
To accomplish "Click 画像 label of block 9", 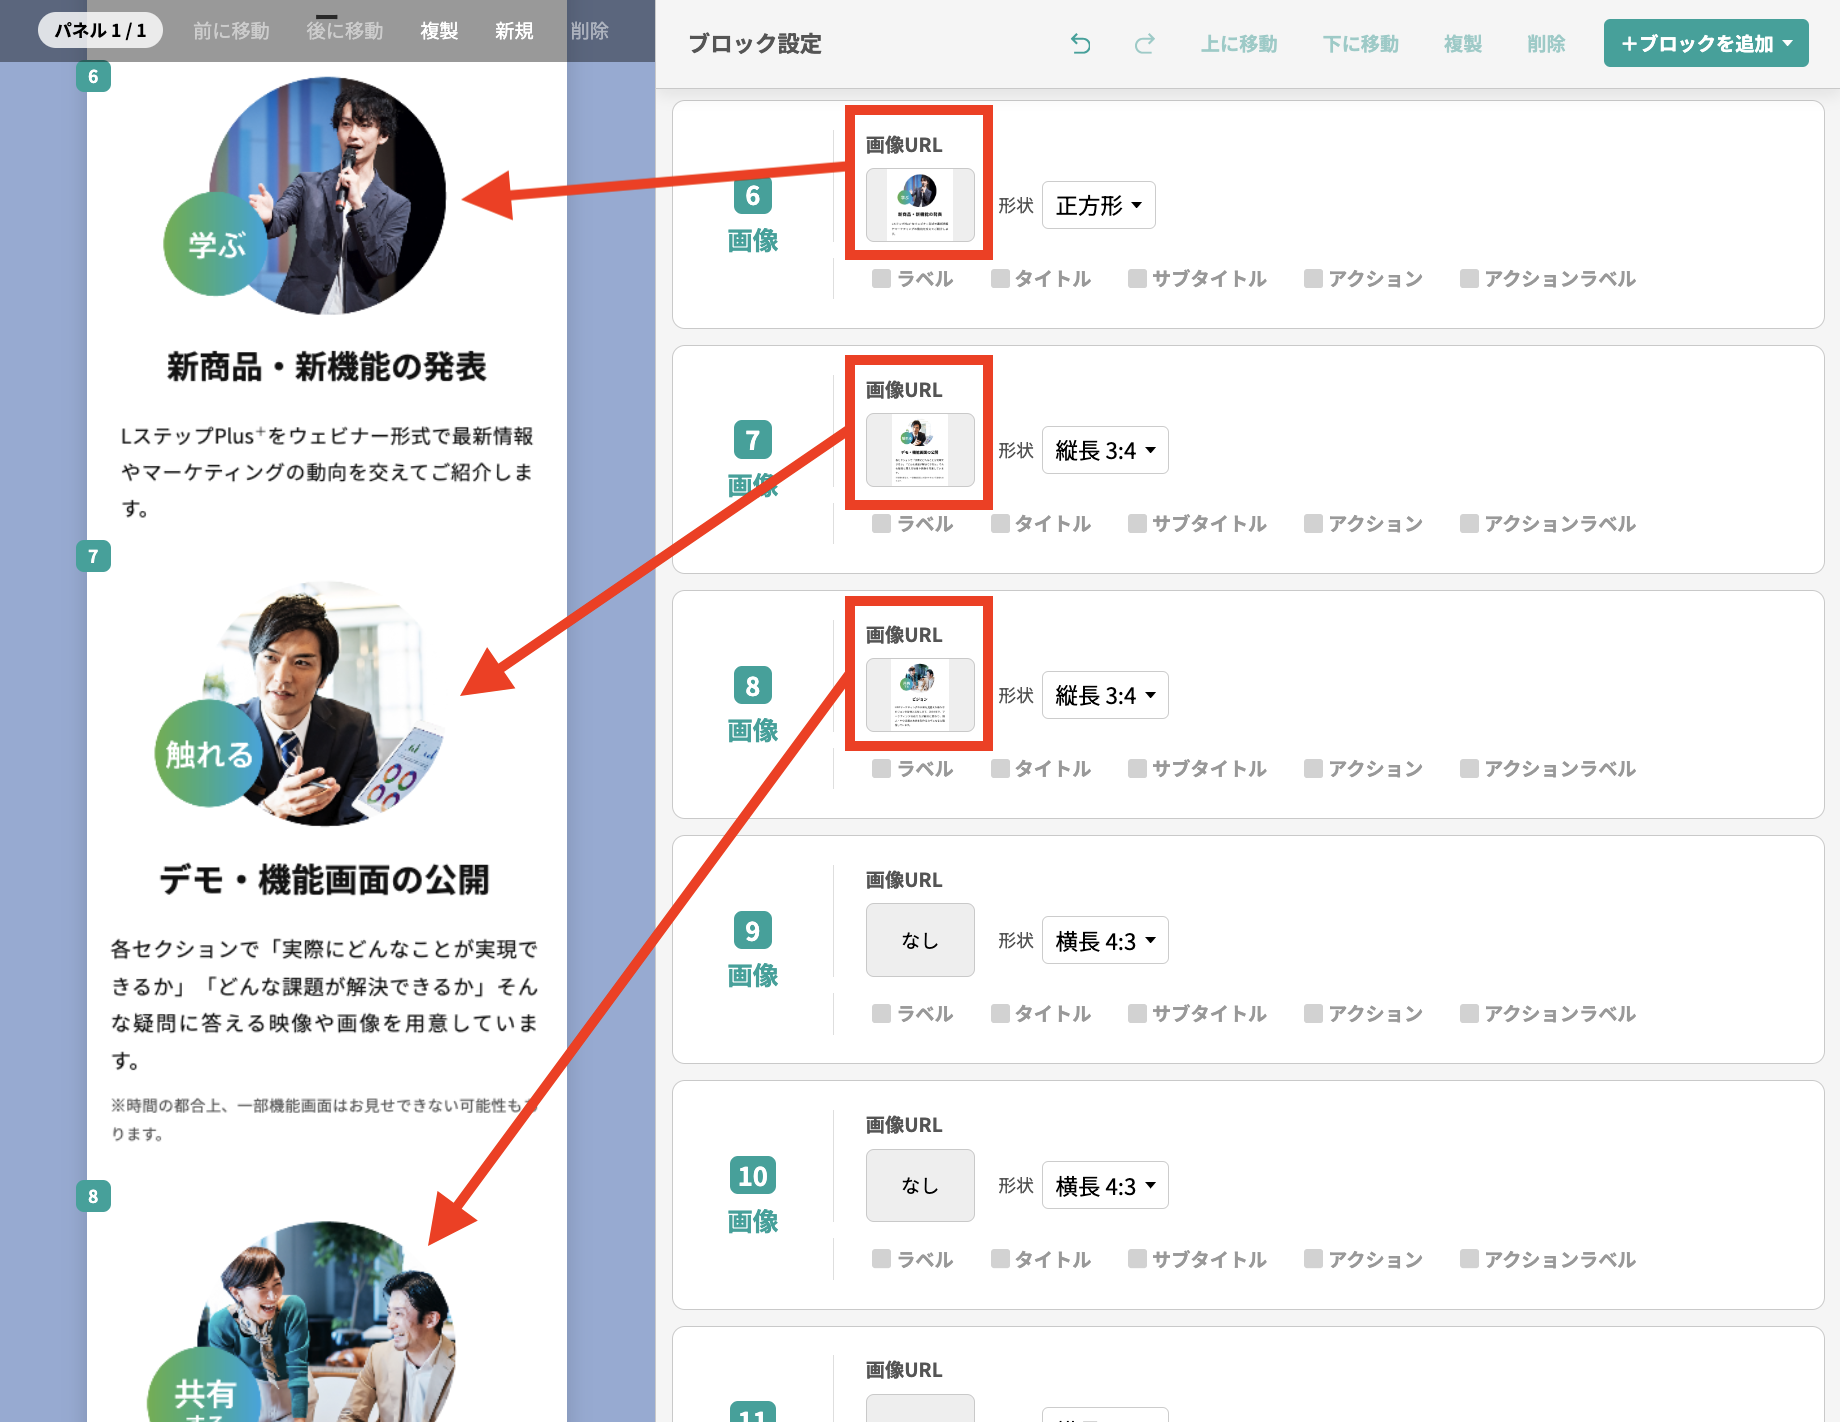I will coord(753,975).
